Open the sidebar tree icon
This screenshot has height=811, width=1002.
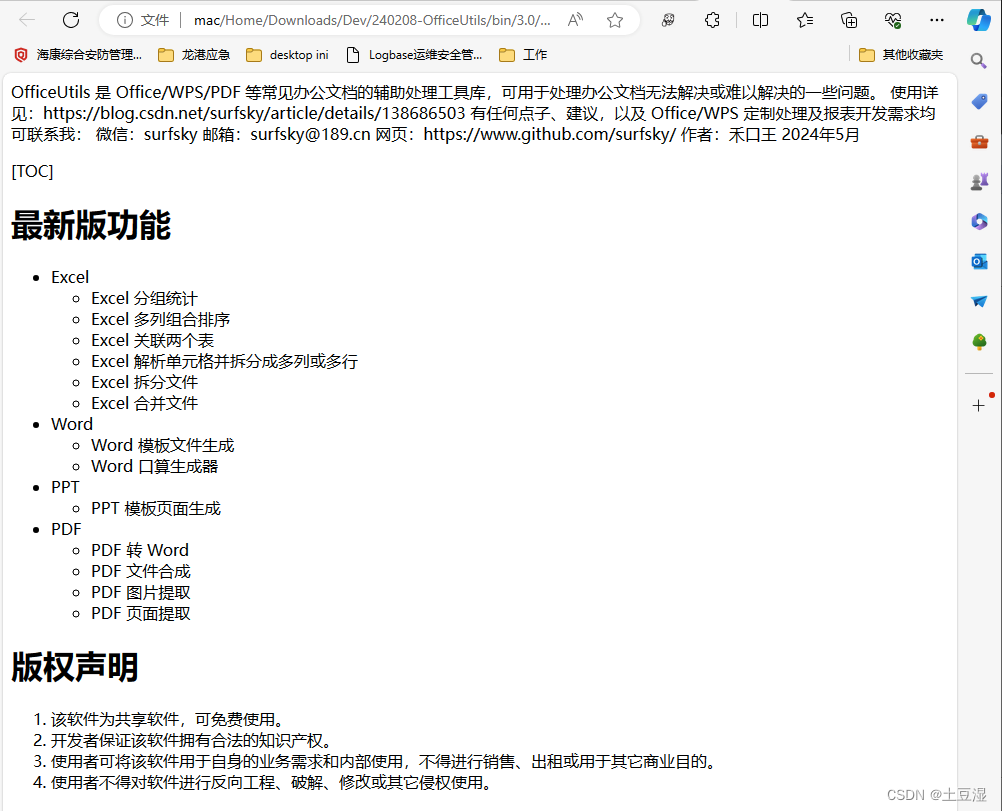pos(979,342)
